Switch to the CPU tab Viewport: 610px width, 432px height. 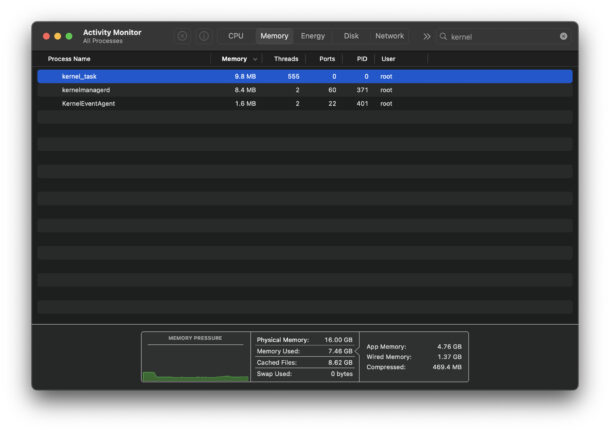236,36
